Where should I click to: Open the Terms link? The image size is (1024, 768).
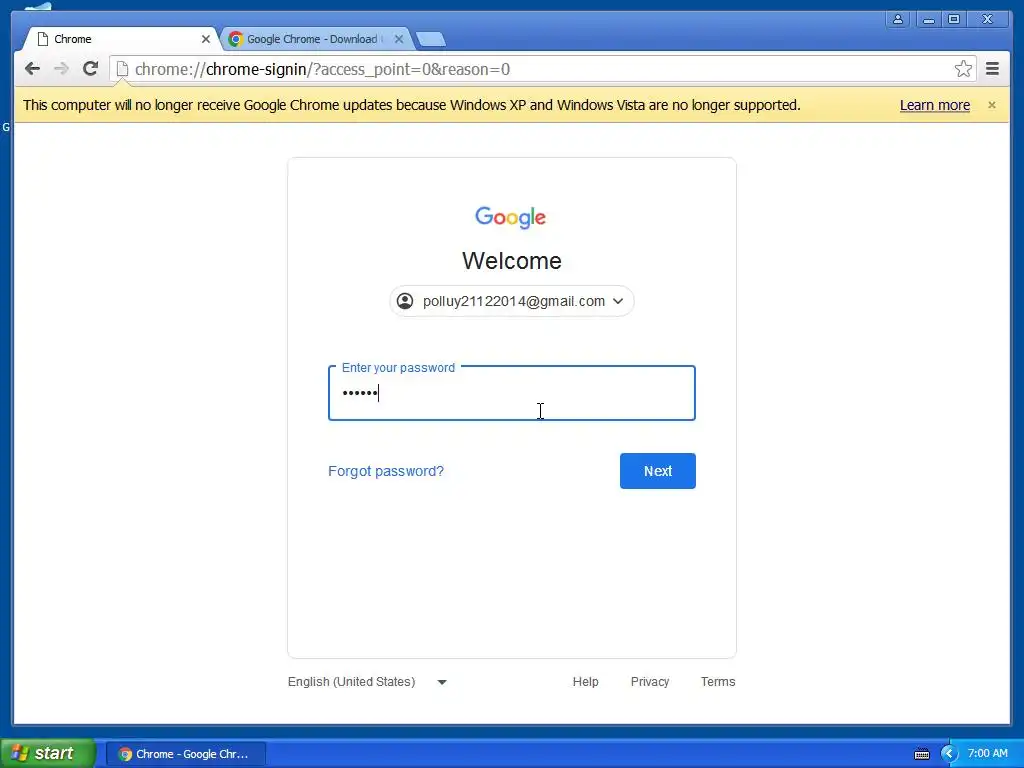coord(718,682)
